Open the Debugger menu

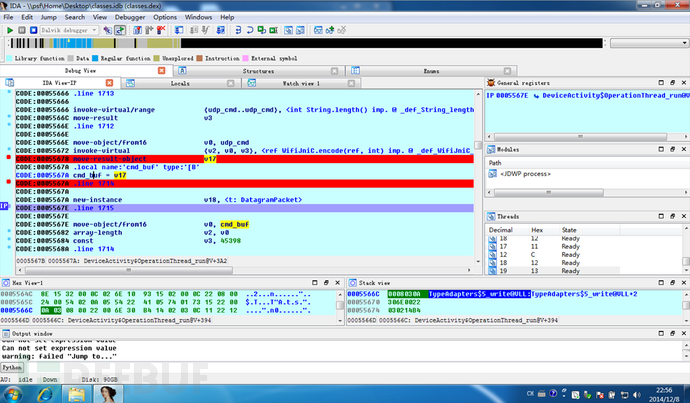tap(130, 17)
